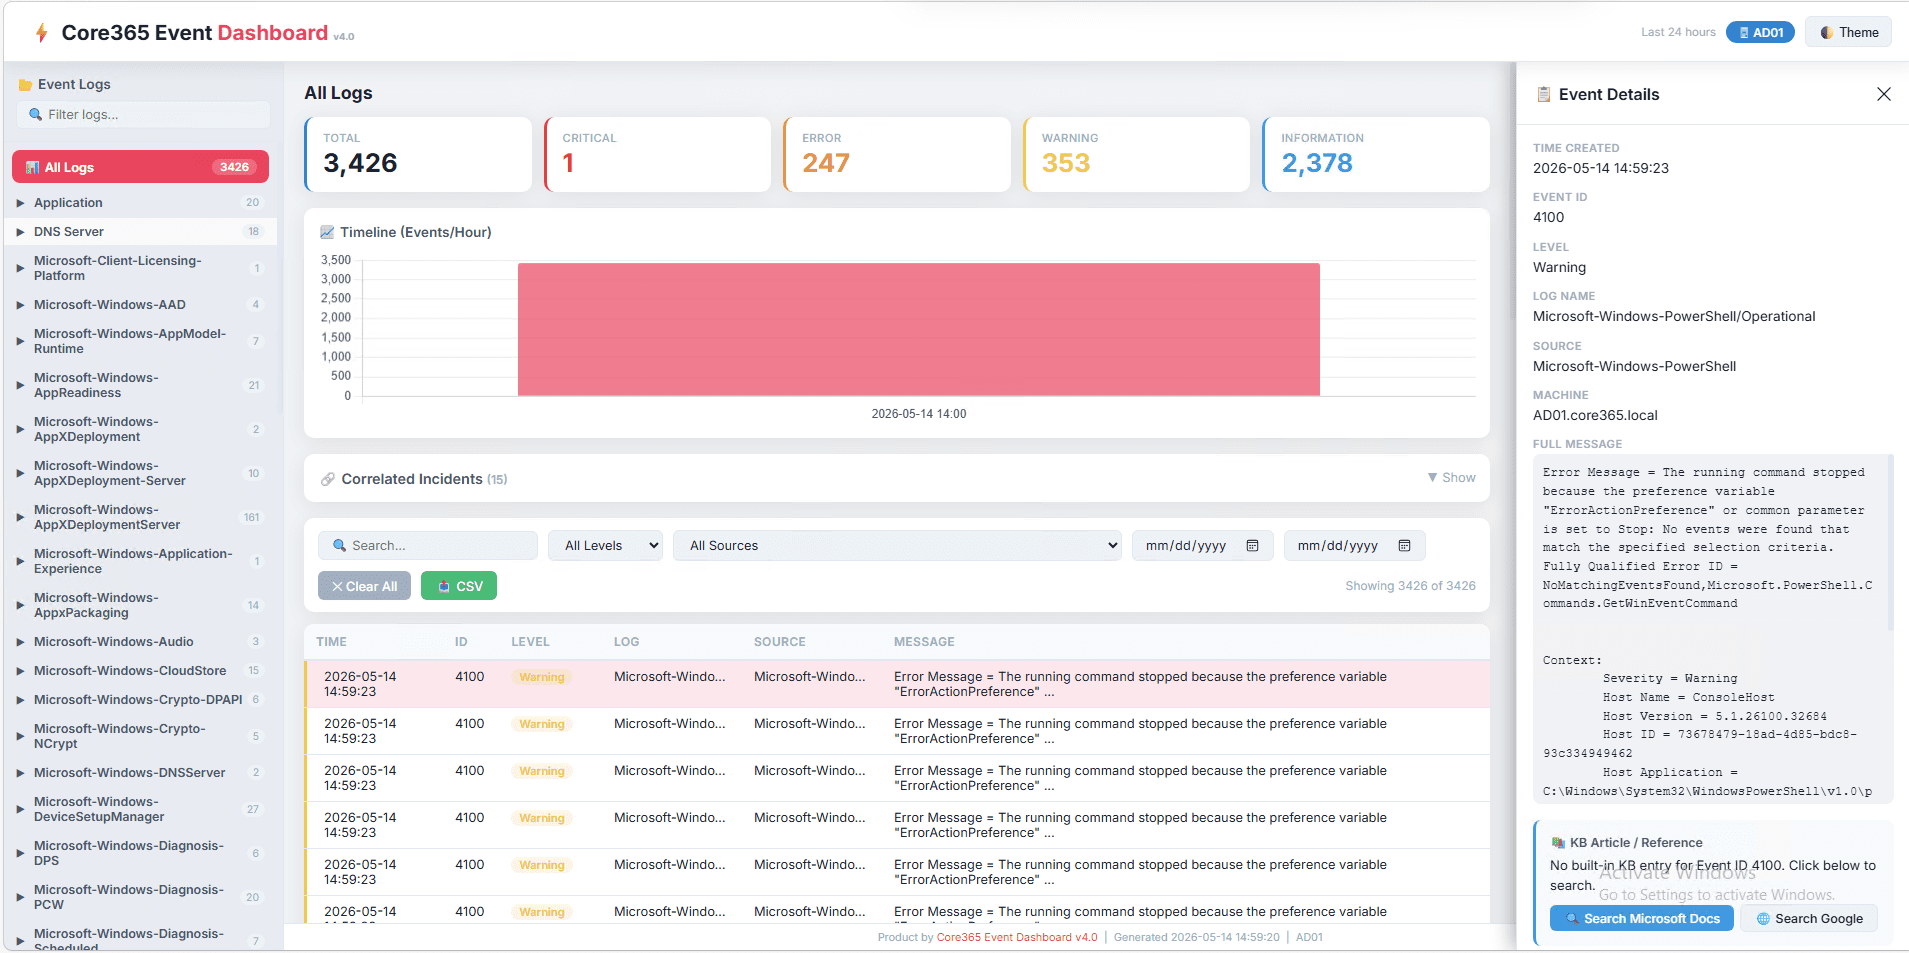Click the folder icon beside Event Logs
1909x953 pixels.
pos(25,85)
